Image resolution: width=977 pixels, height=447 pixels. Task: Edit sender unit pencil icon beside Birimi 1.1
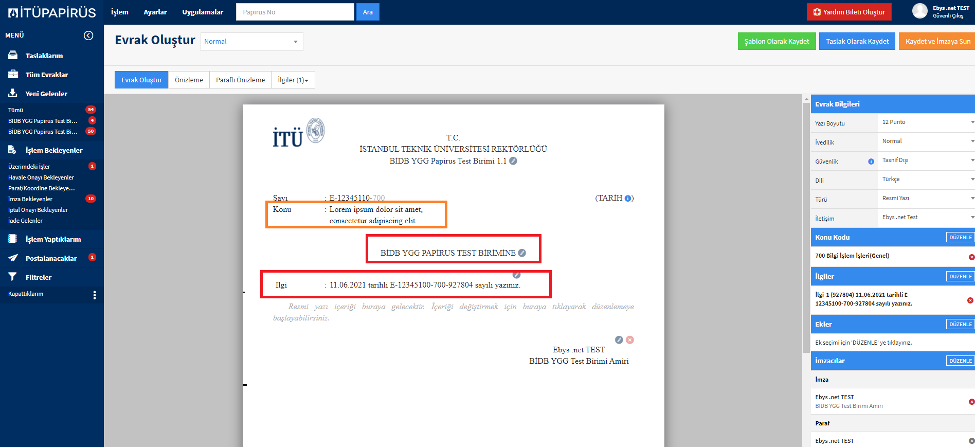513,161
